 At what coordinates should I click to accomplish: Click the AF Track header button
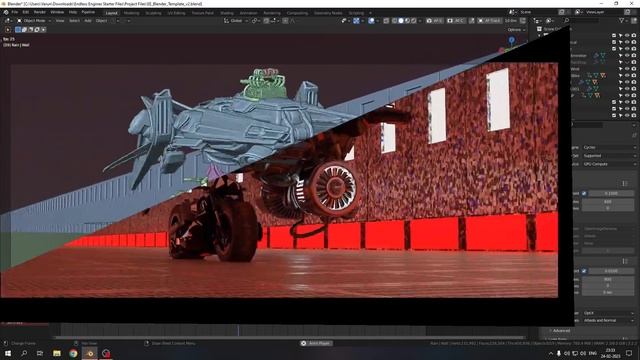(489, 20)
